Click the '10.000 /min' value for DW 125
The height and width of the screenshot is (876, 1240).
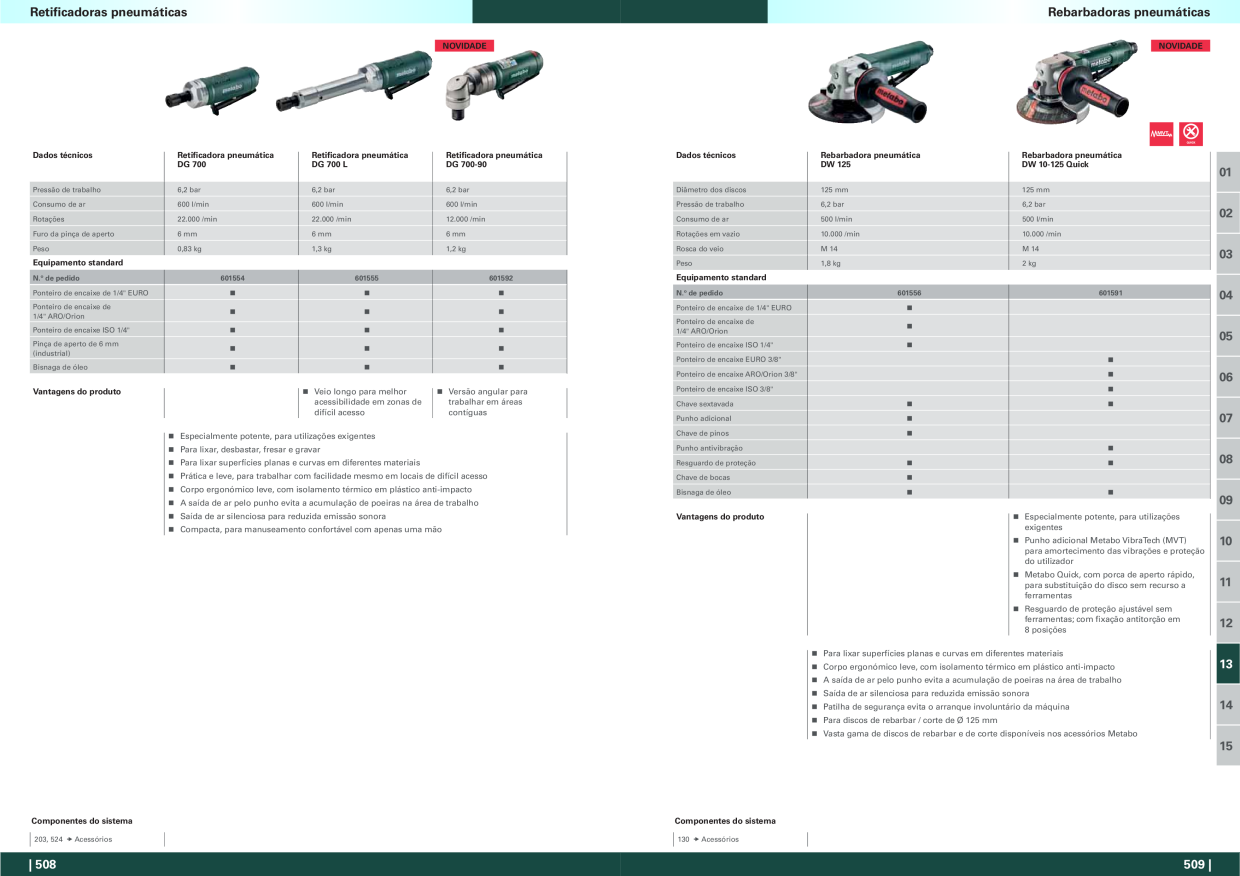(x=840, y=234)
